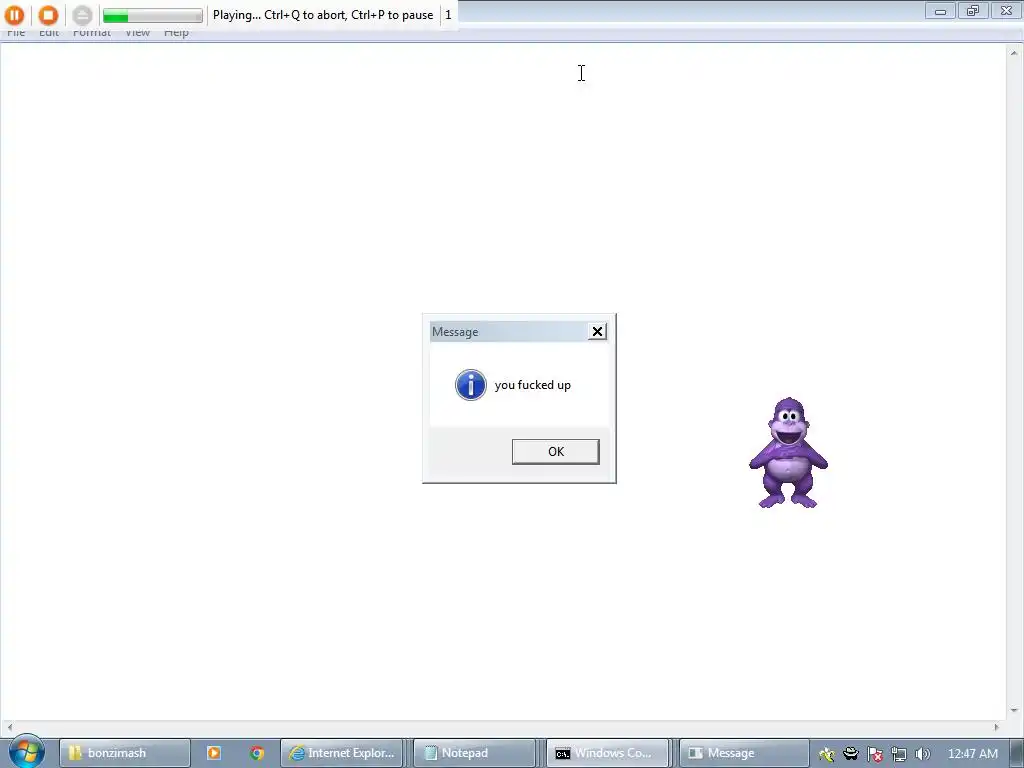The image size is (1024, 768).
Task: Restore down the Notepad window
Action: (x=973, y=11)
